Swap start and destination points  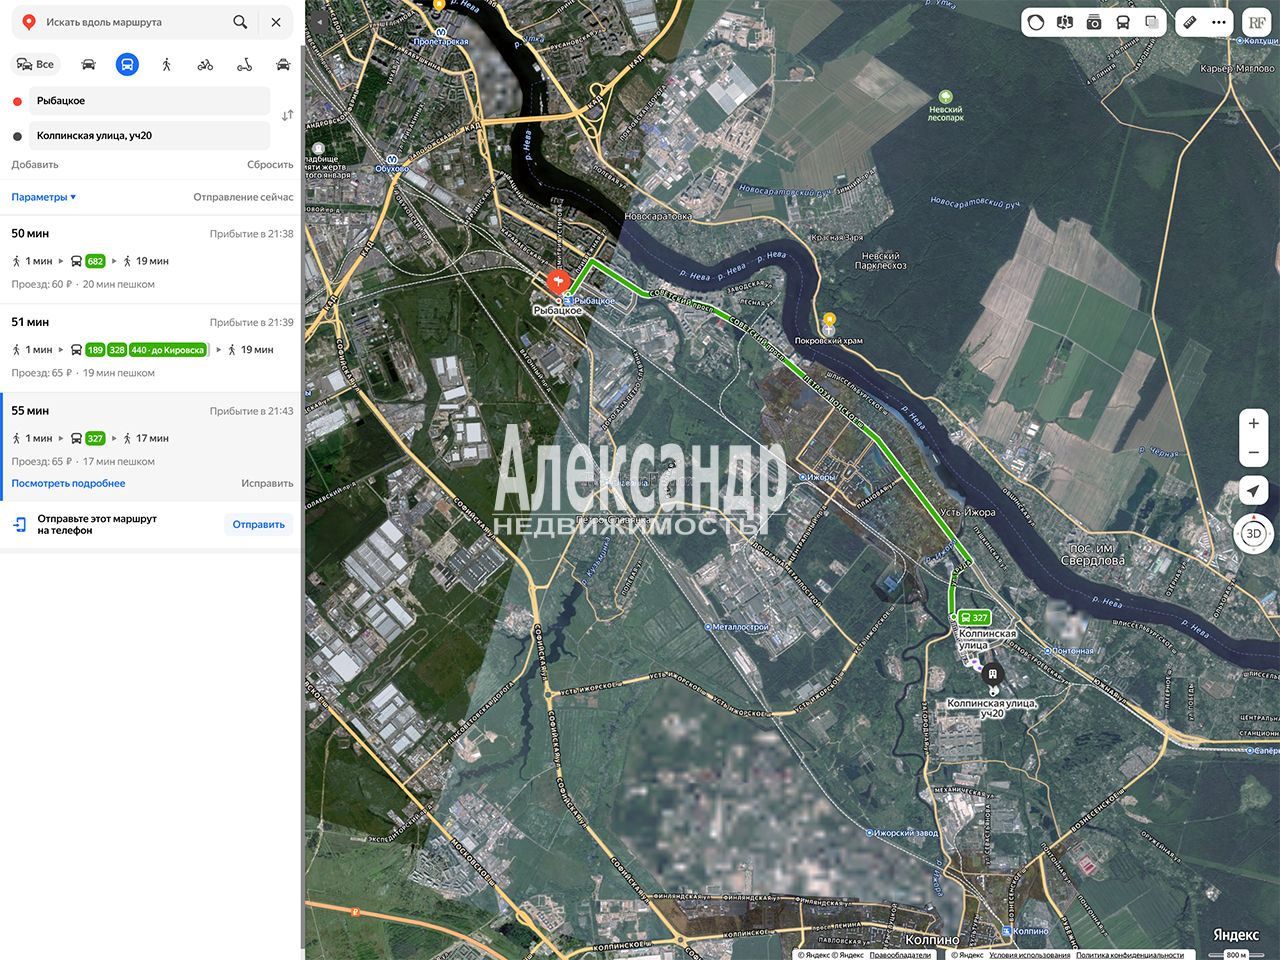287,116
